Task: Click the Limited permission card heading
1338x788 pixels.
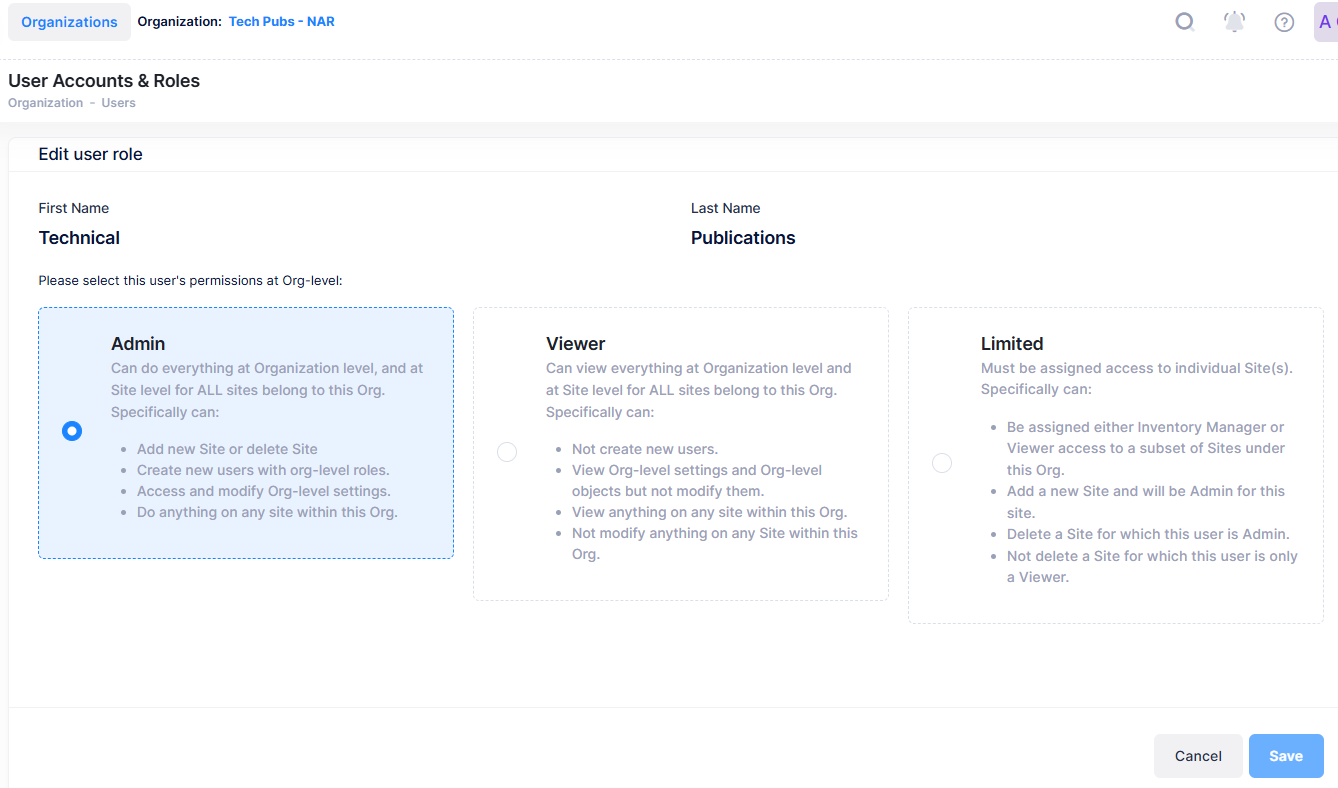Action: click(1011, 344)
